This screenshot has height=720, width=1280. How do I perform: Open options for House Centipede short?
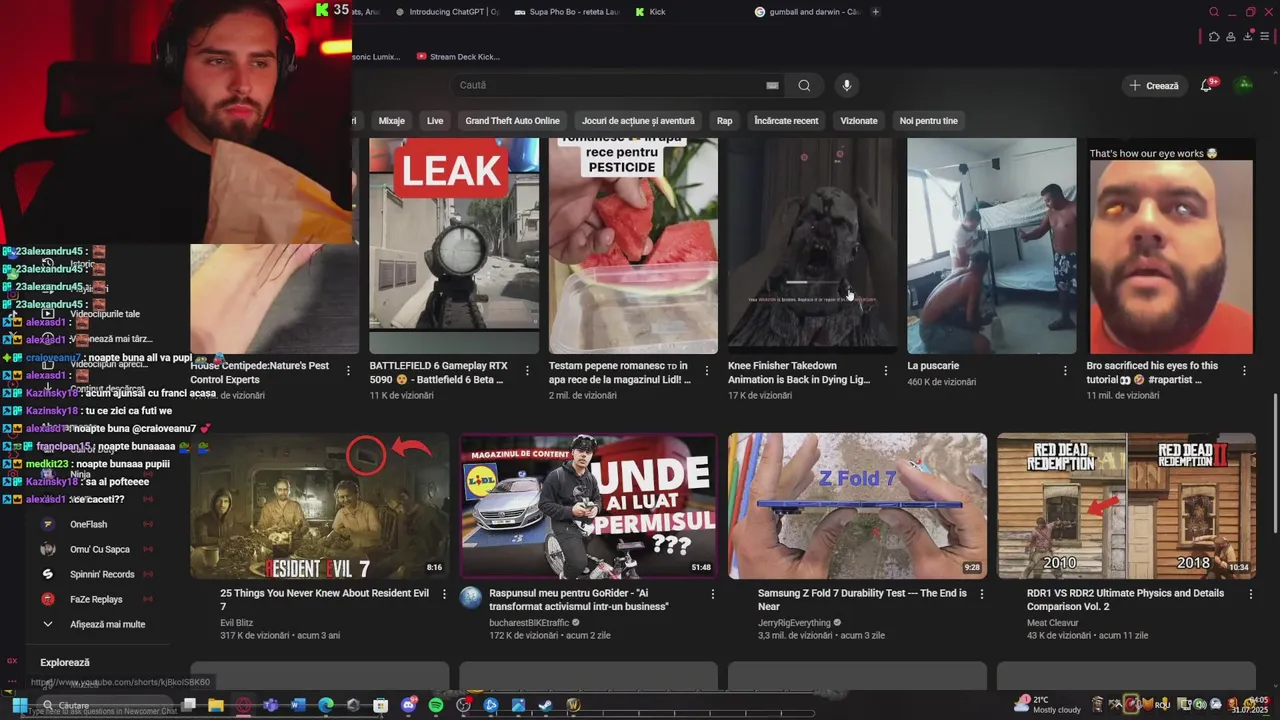click(x=348, y=371)
